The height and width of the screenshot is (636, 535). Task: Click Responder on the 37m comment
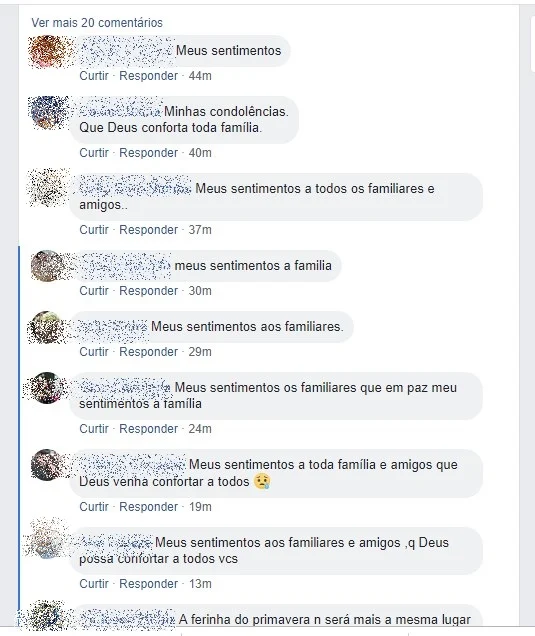[x=148, y=230]
